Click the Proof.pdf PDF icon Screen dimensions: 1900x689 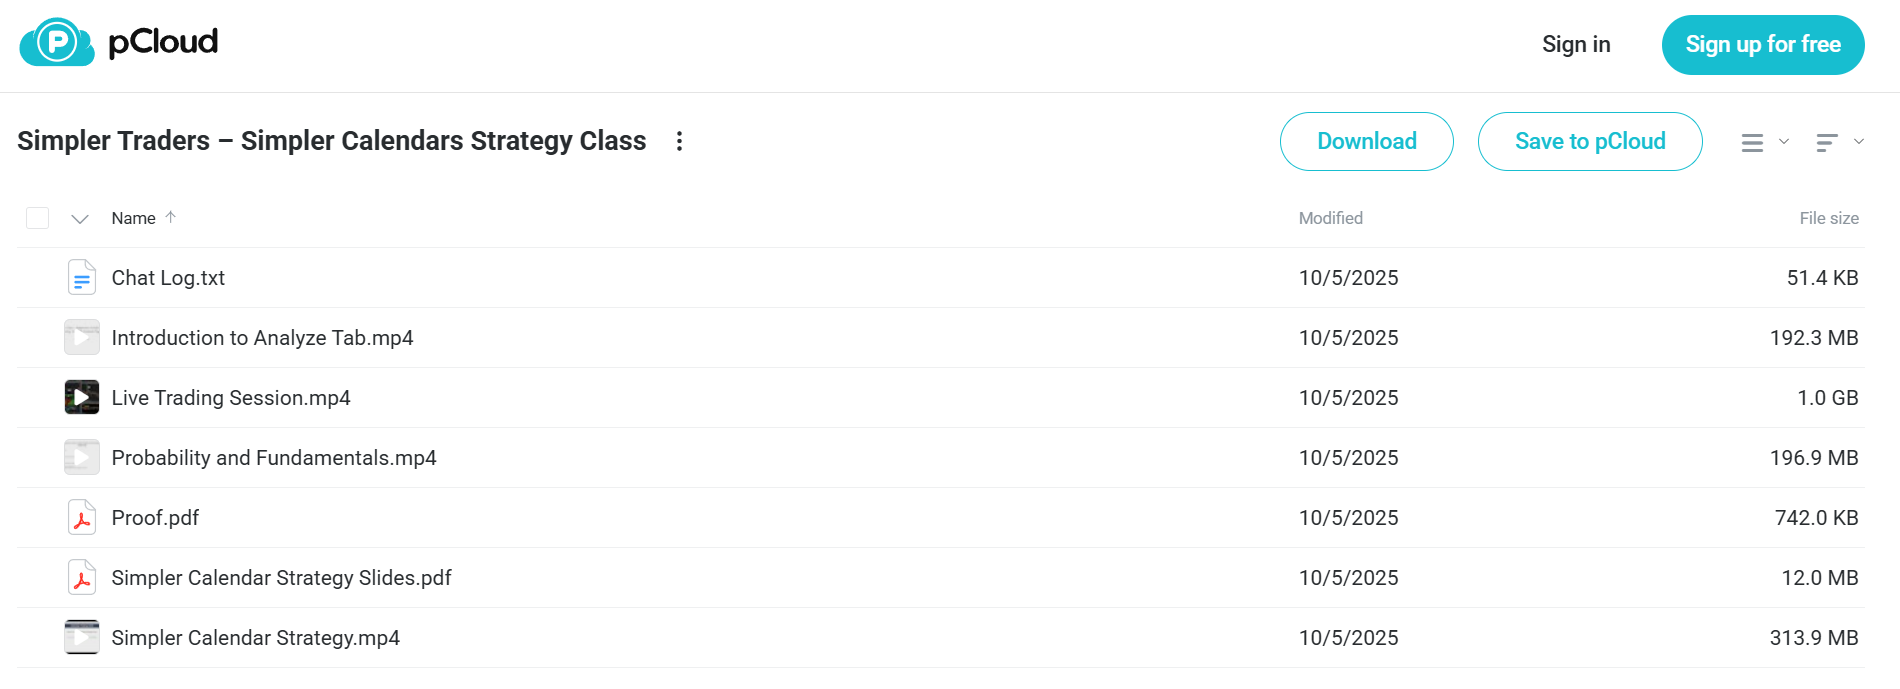click(x=82, y=518)
